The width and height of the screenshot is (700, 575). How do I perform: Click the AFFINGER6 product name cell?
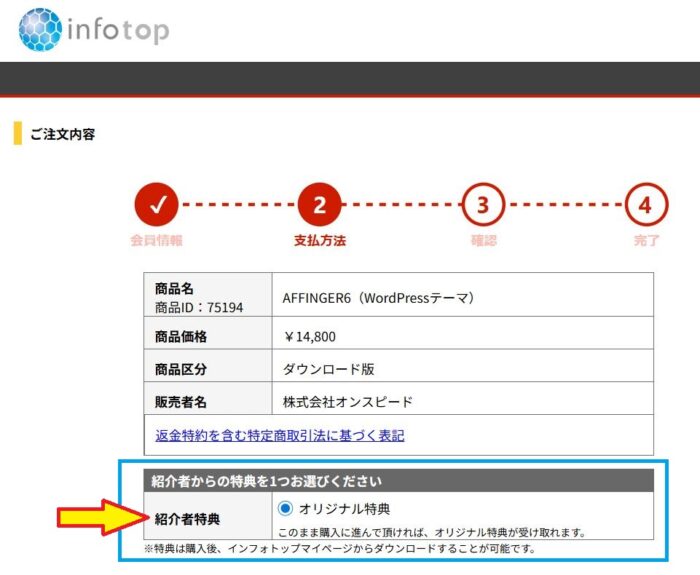point(378,298)
